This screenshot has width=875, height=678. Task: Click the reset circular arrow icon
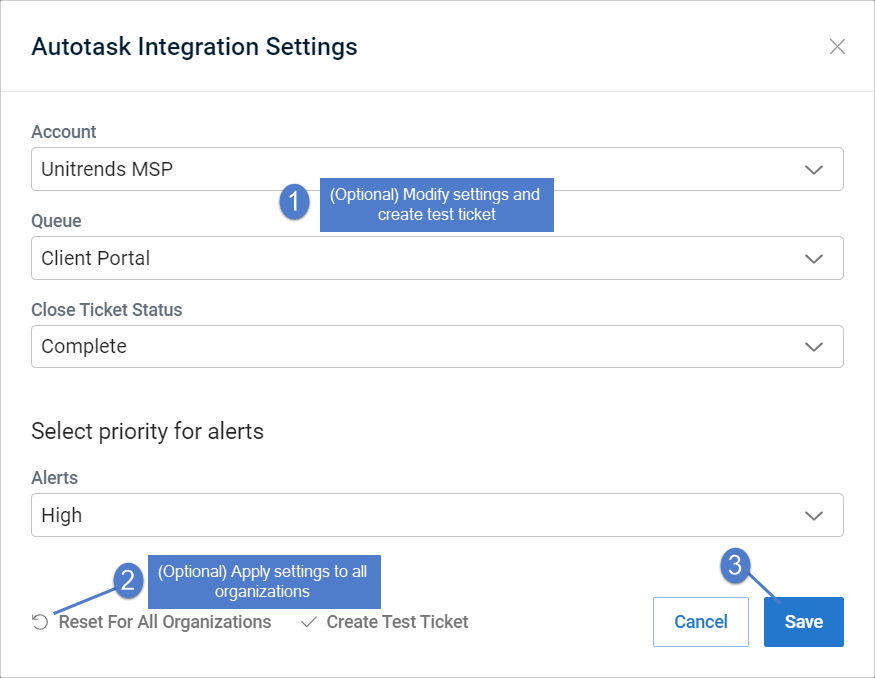(x=40, y=622)
